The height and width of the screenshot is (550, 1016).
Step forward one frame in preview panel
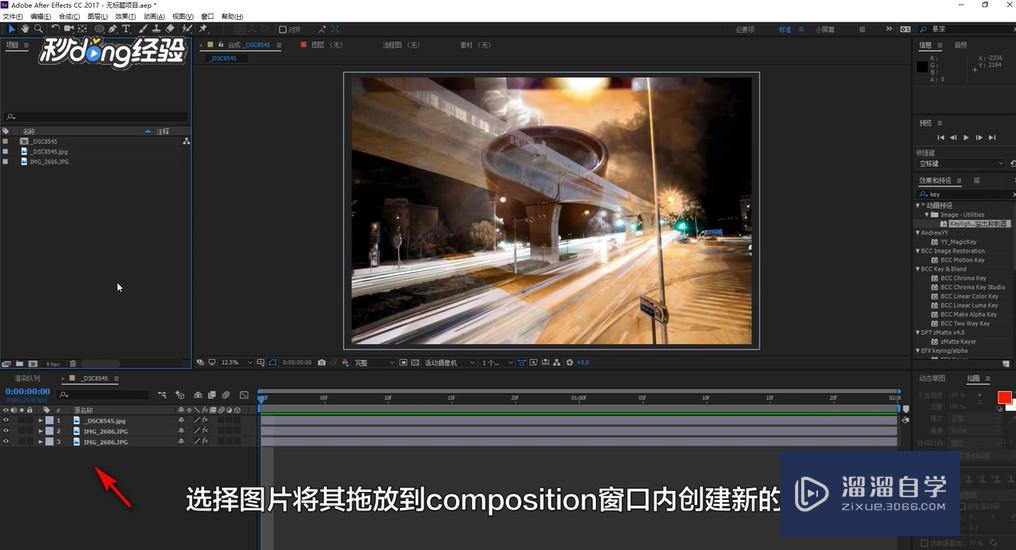[979, 137]
